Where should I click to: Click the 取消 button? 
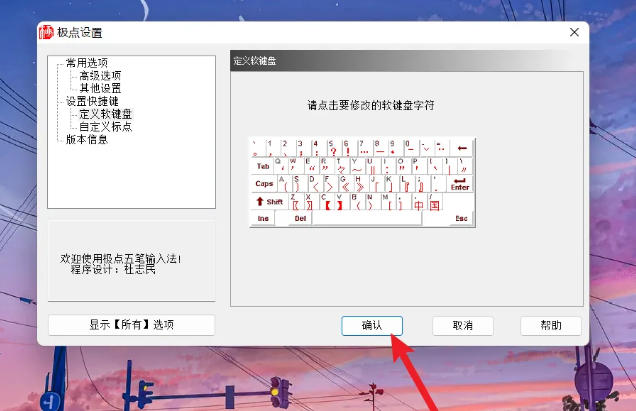pyautogui.click(x=462, y=325)
